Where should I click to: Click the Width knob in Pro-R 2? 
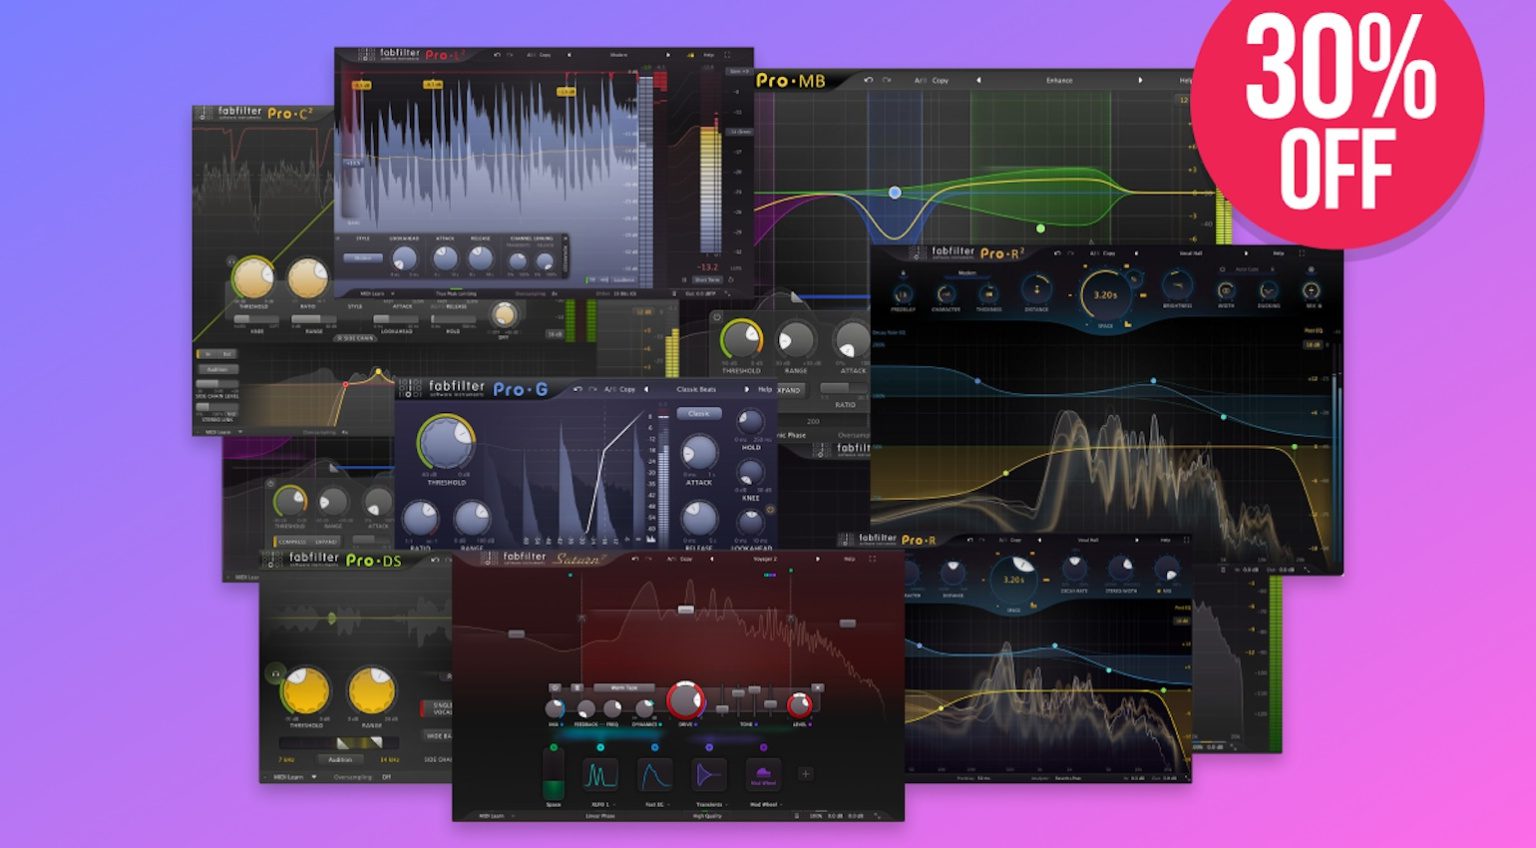click(x=1226, y=291)
